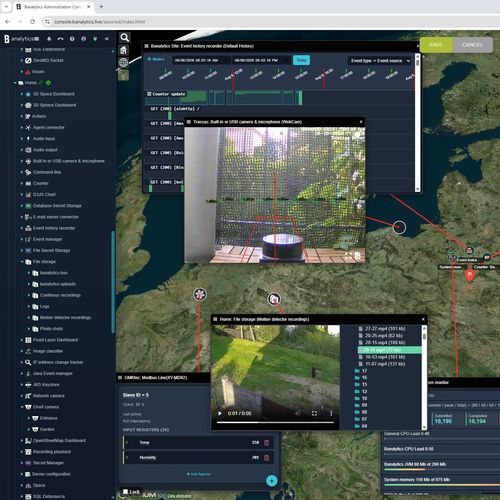Click the start date-time input field
The width and height of the screenshot is (500, 500).
[x=201, y=60]
